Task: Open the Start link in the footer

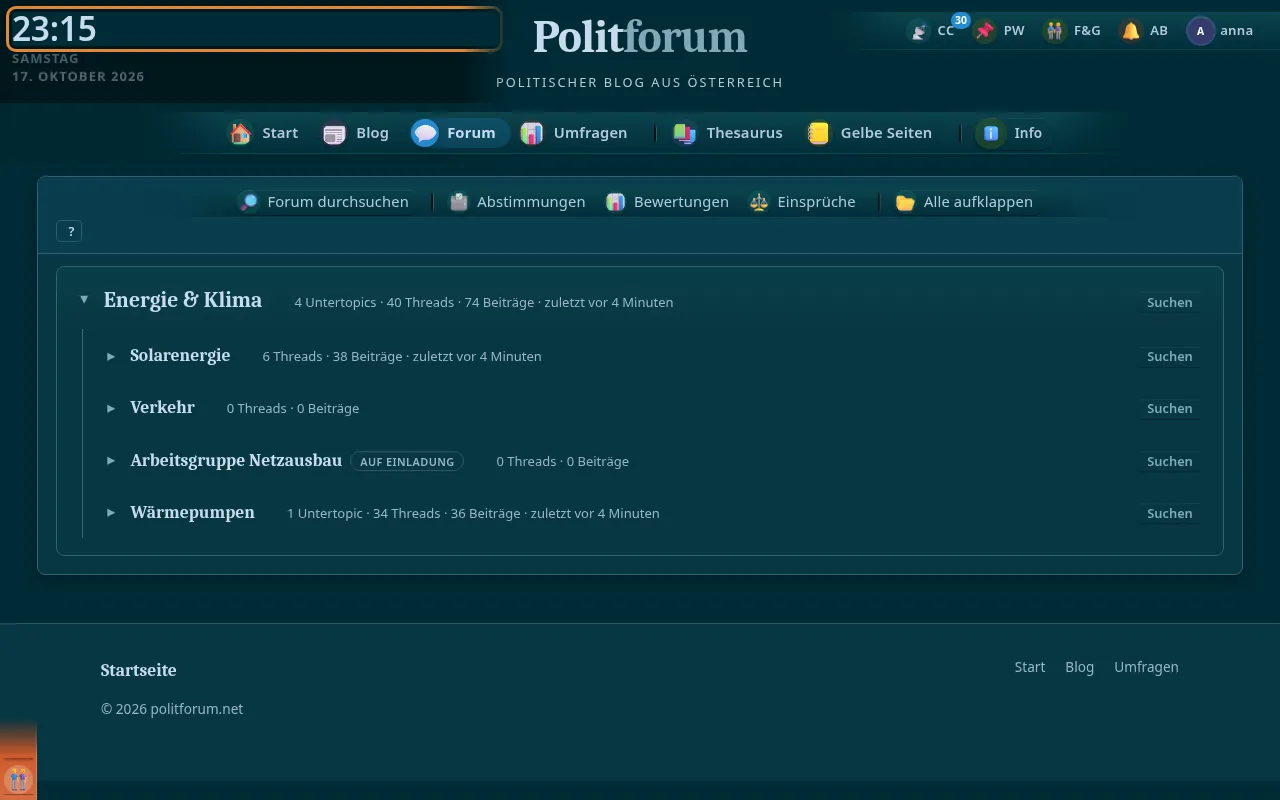Action: pyautogui.click(x=1029, y=667)
